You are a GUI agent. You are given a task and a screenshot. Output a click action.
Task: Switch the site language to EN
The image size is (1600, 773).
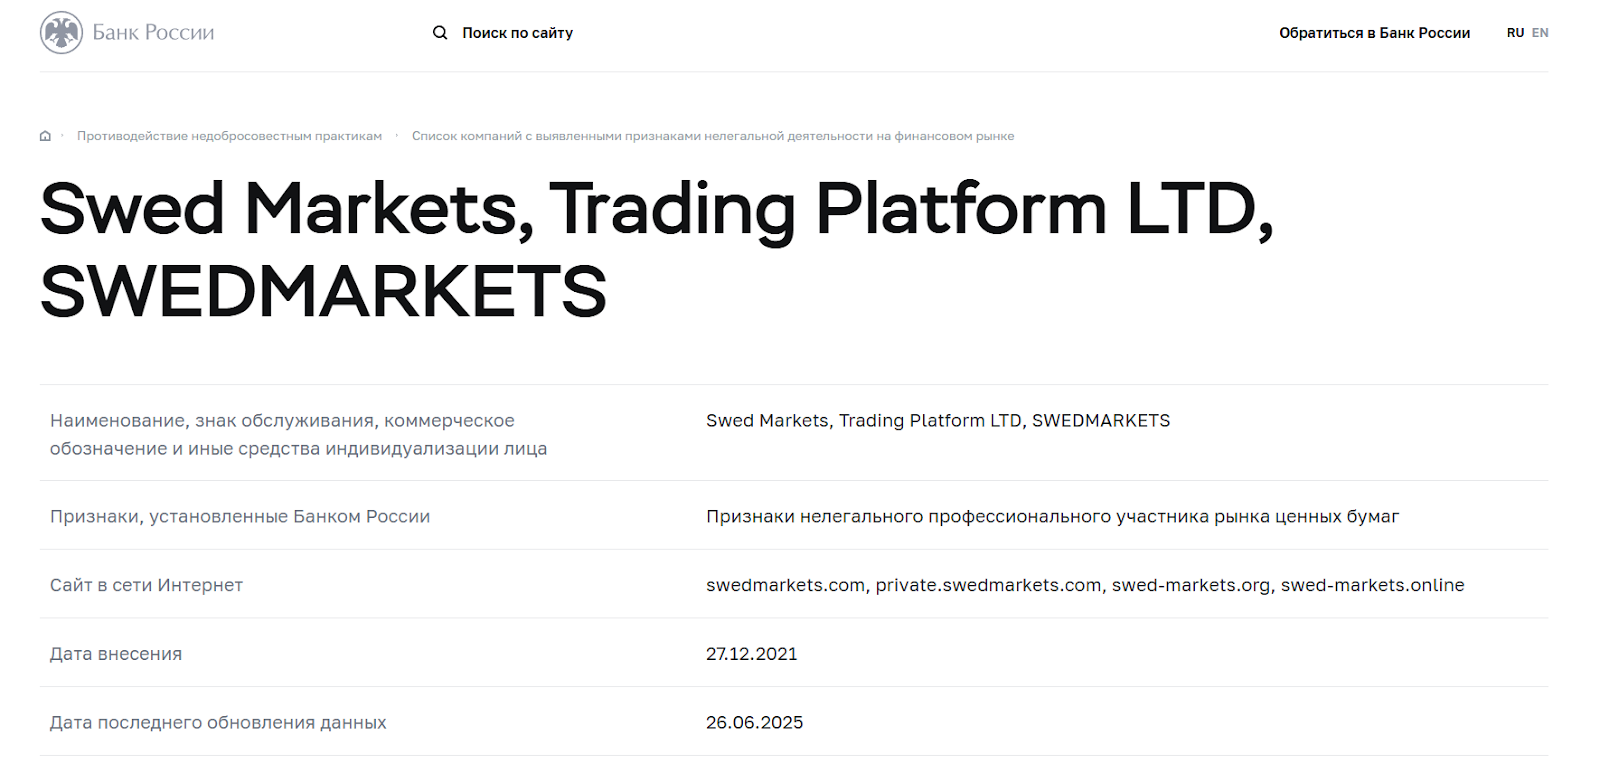point(1541,32)
